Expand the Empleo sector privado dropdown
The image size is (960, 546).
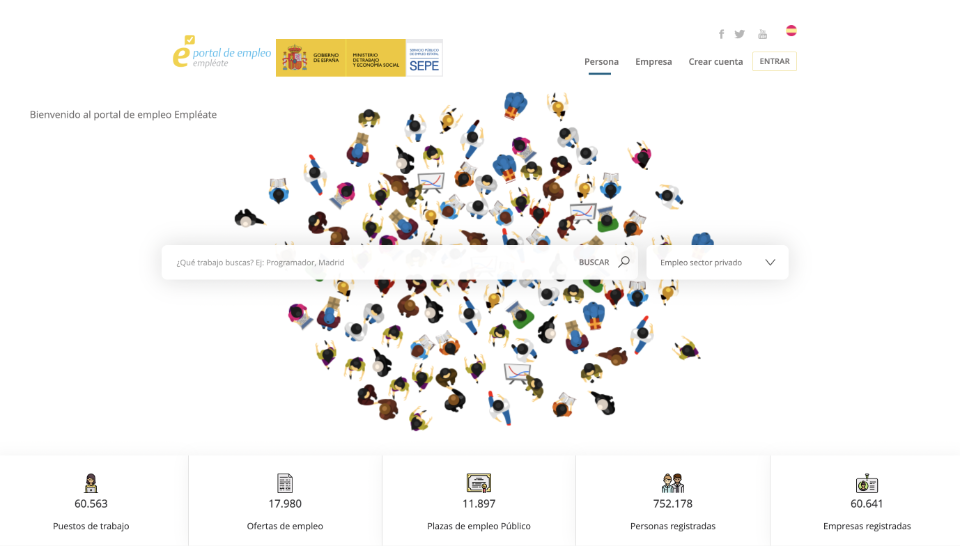coord(718,262)
